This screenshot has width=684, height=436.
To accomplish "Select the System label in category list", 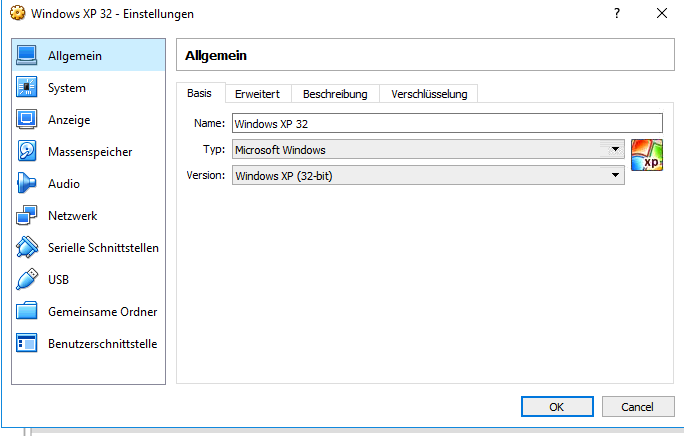I will point(67,88).
